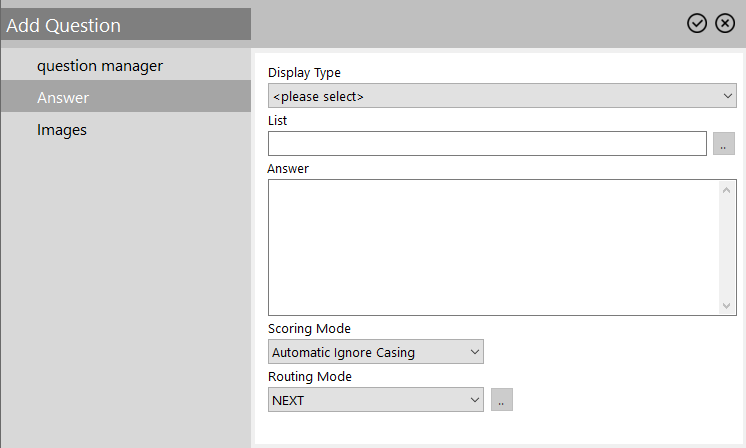Select the Answer section in sidebar
This screenshot has height=448, width=746.
click(126, 97)
